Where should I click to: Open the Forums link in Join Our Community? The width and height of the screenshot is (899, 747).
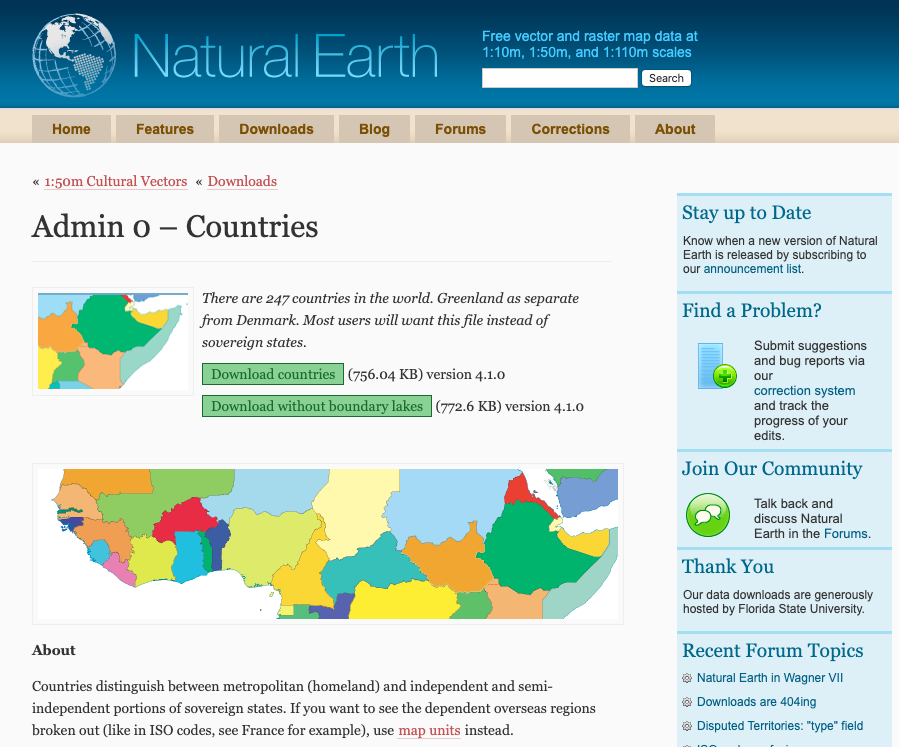(846, 534)
